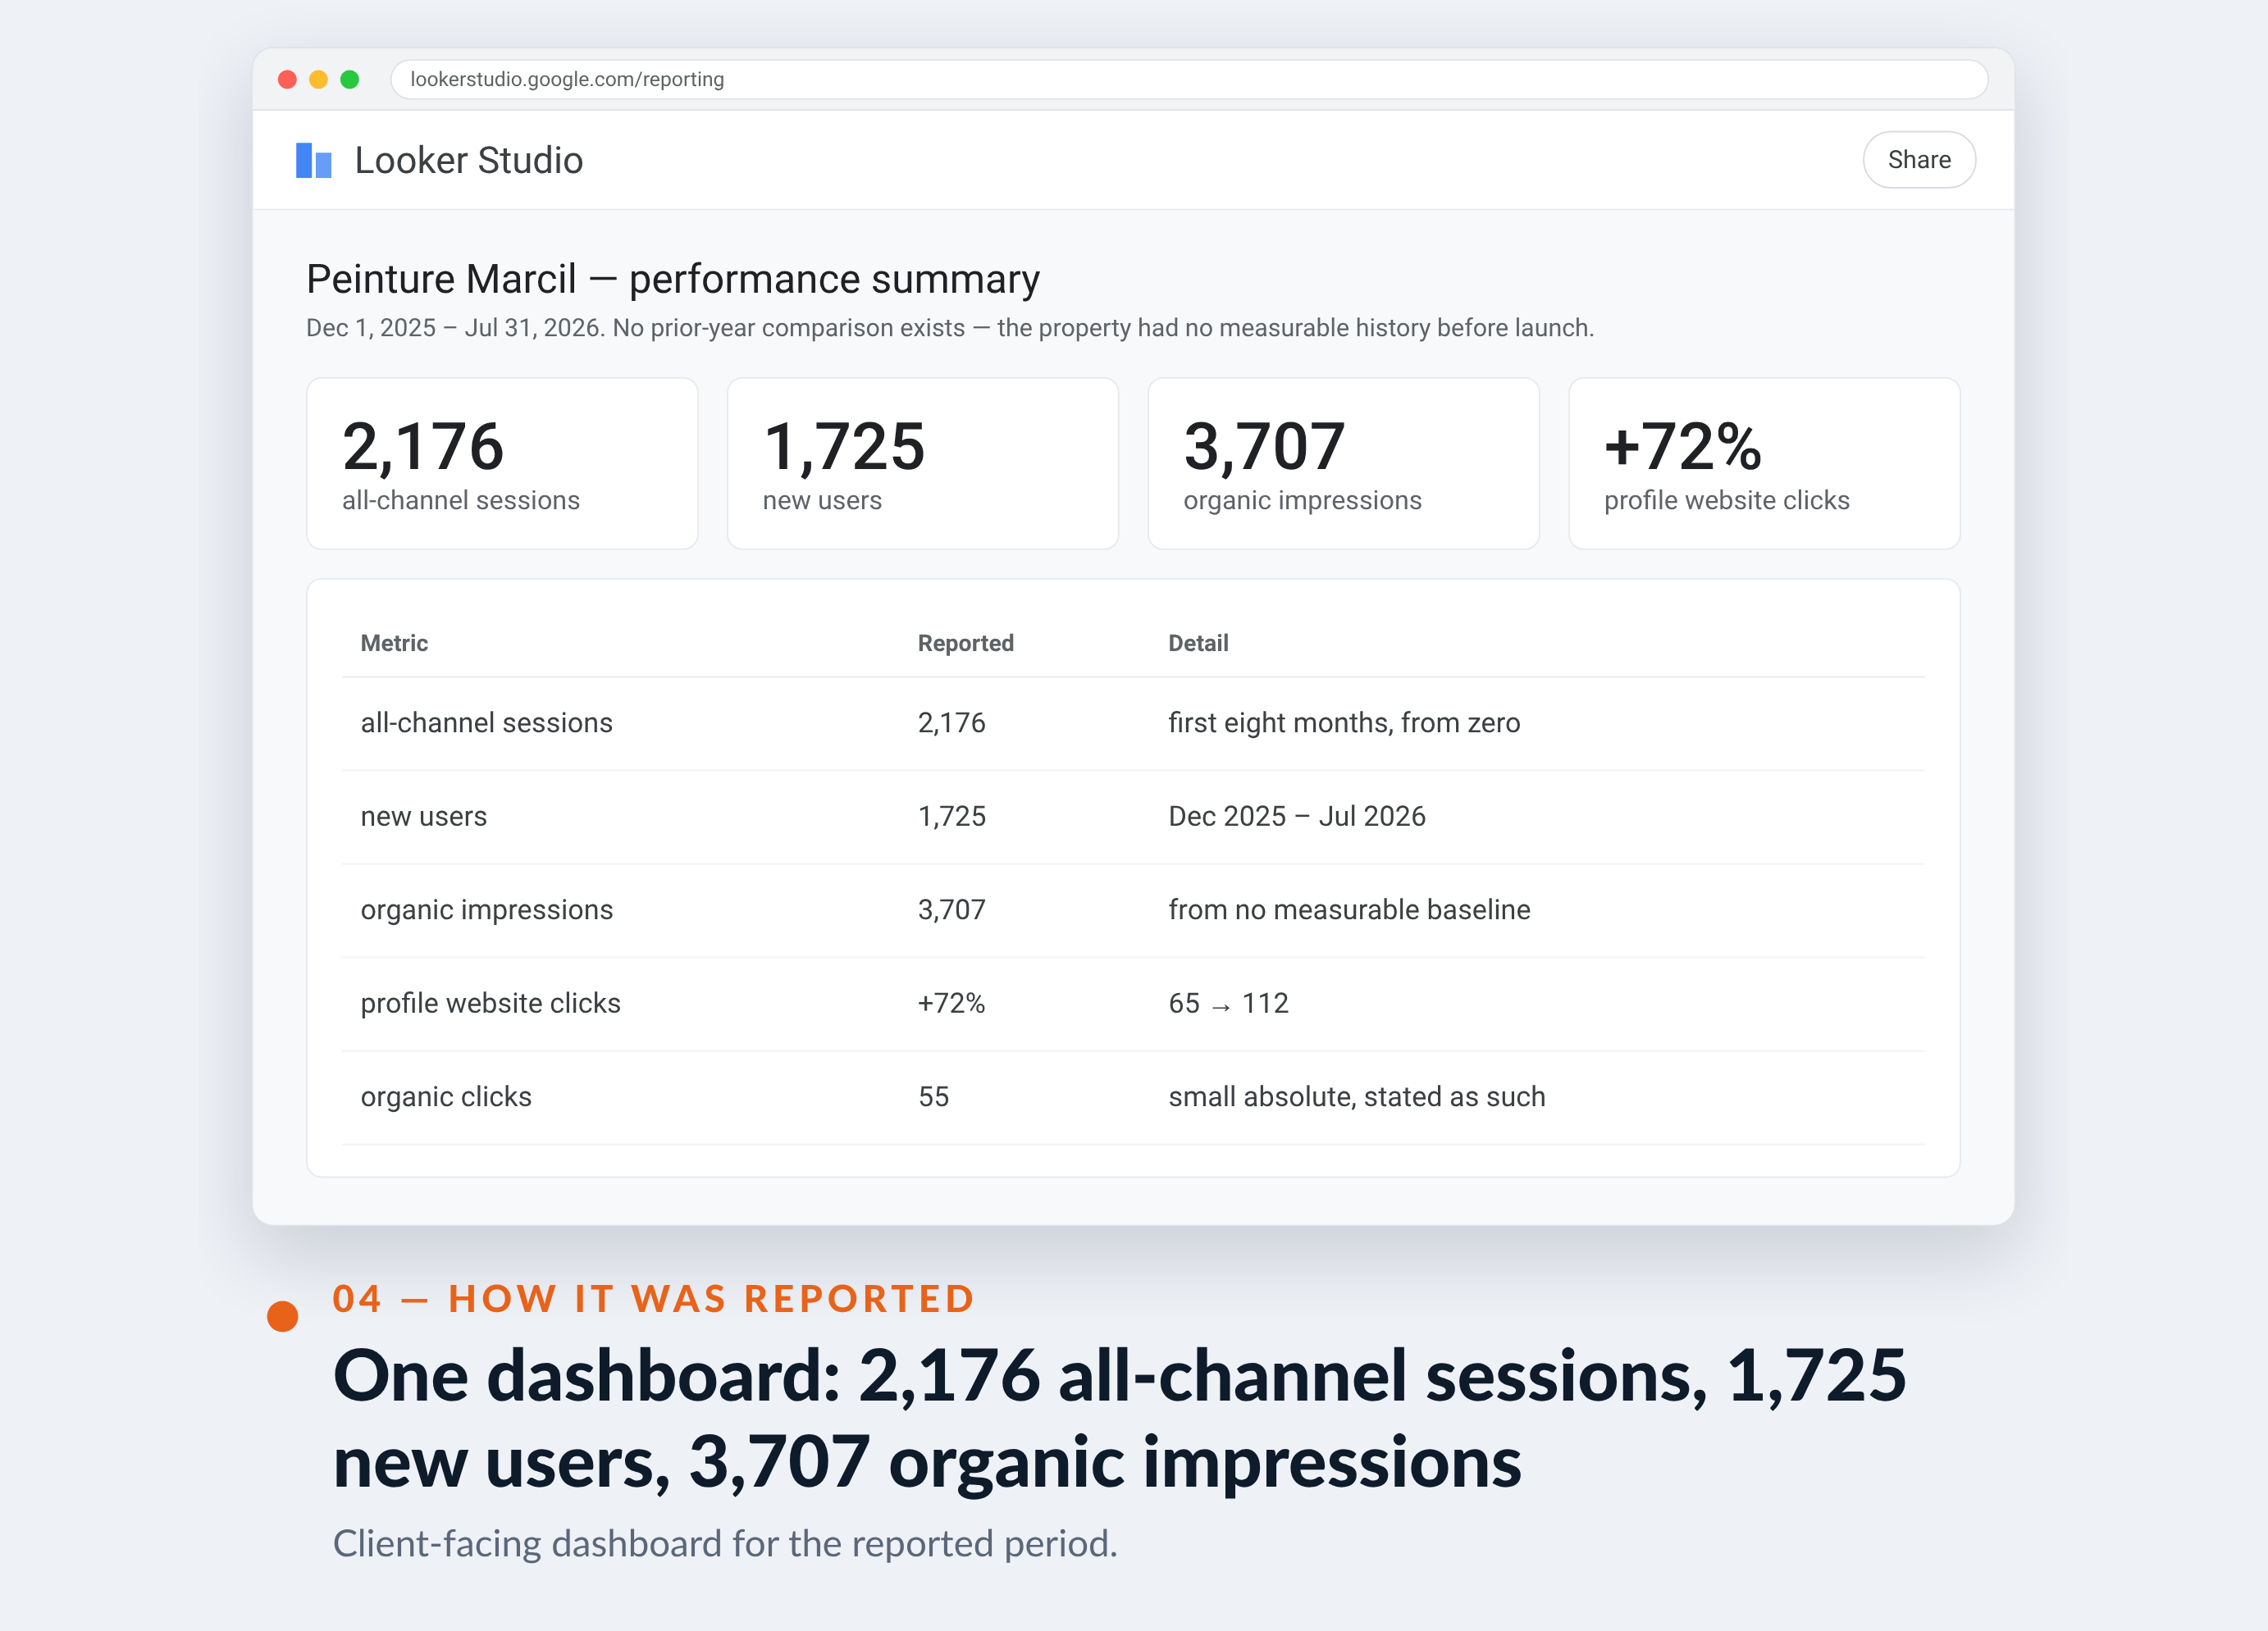Click the profile website clicks table row label
This screenshot has width=2268, height=1631.
point(490,1003)
